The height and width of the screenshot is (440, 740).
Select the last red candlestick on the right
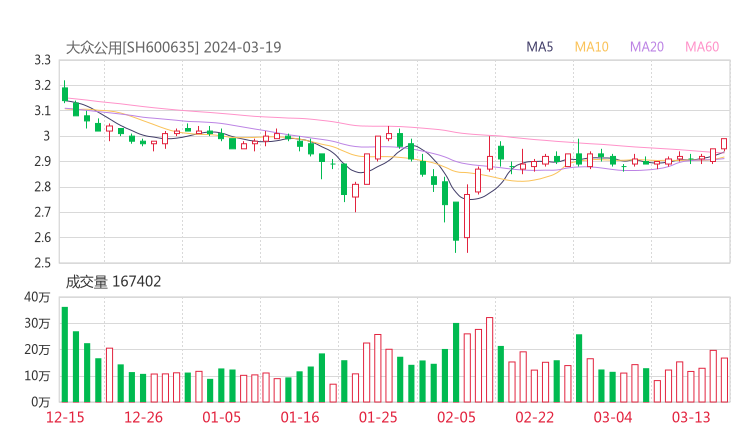click(724, 144)
